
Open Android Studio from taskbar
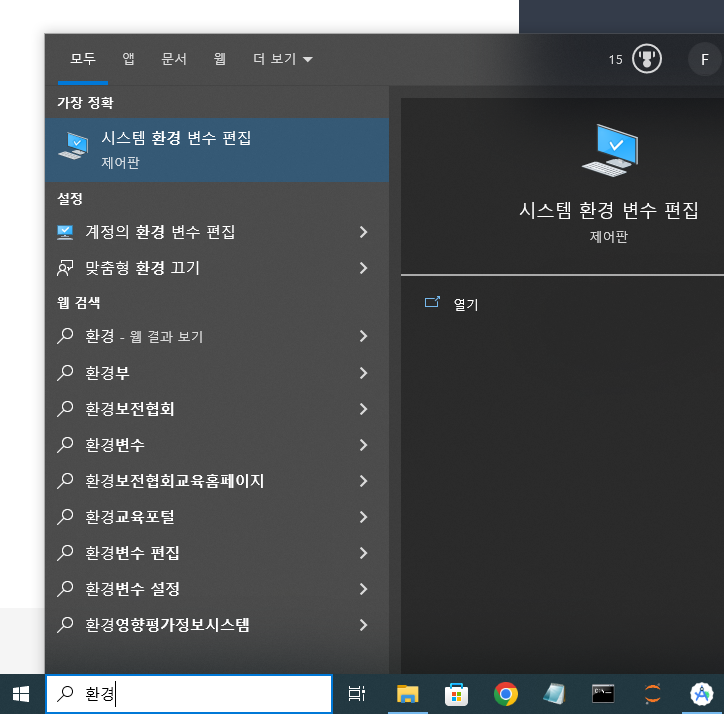click(x=701, y=694)
